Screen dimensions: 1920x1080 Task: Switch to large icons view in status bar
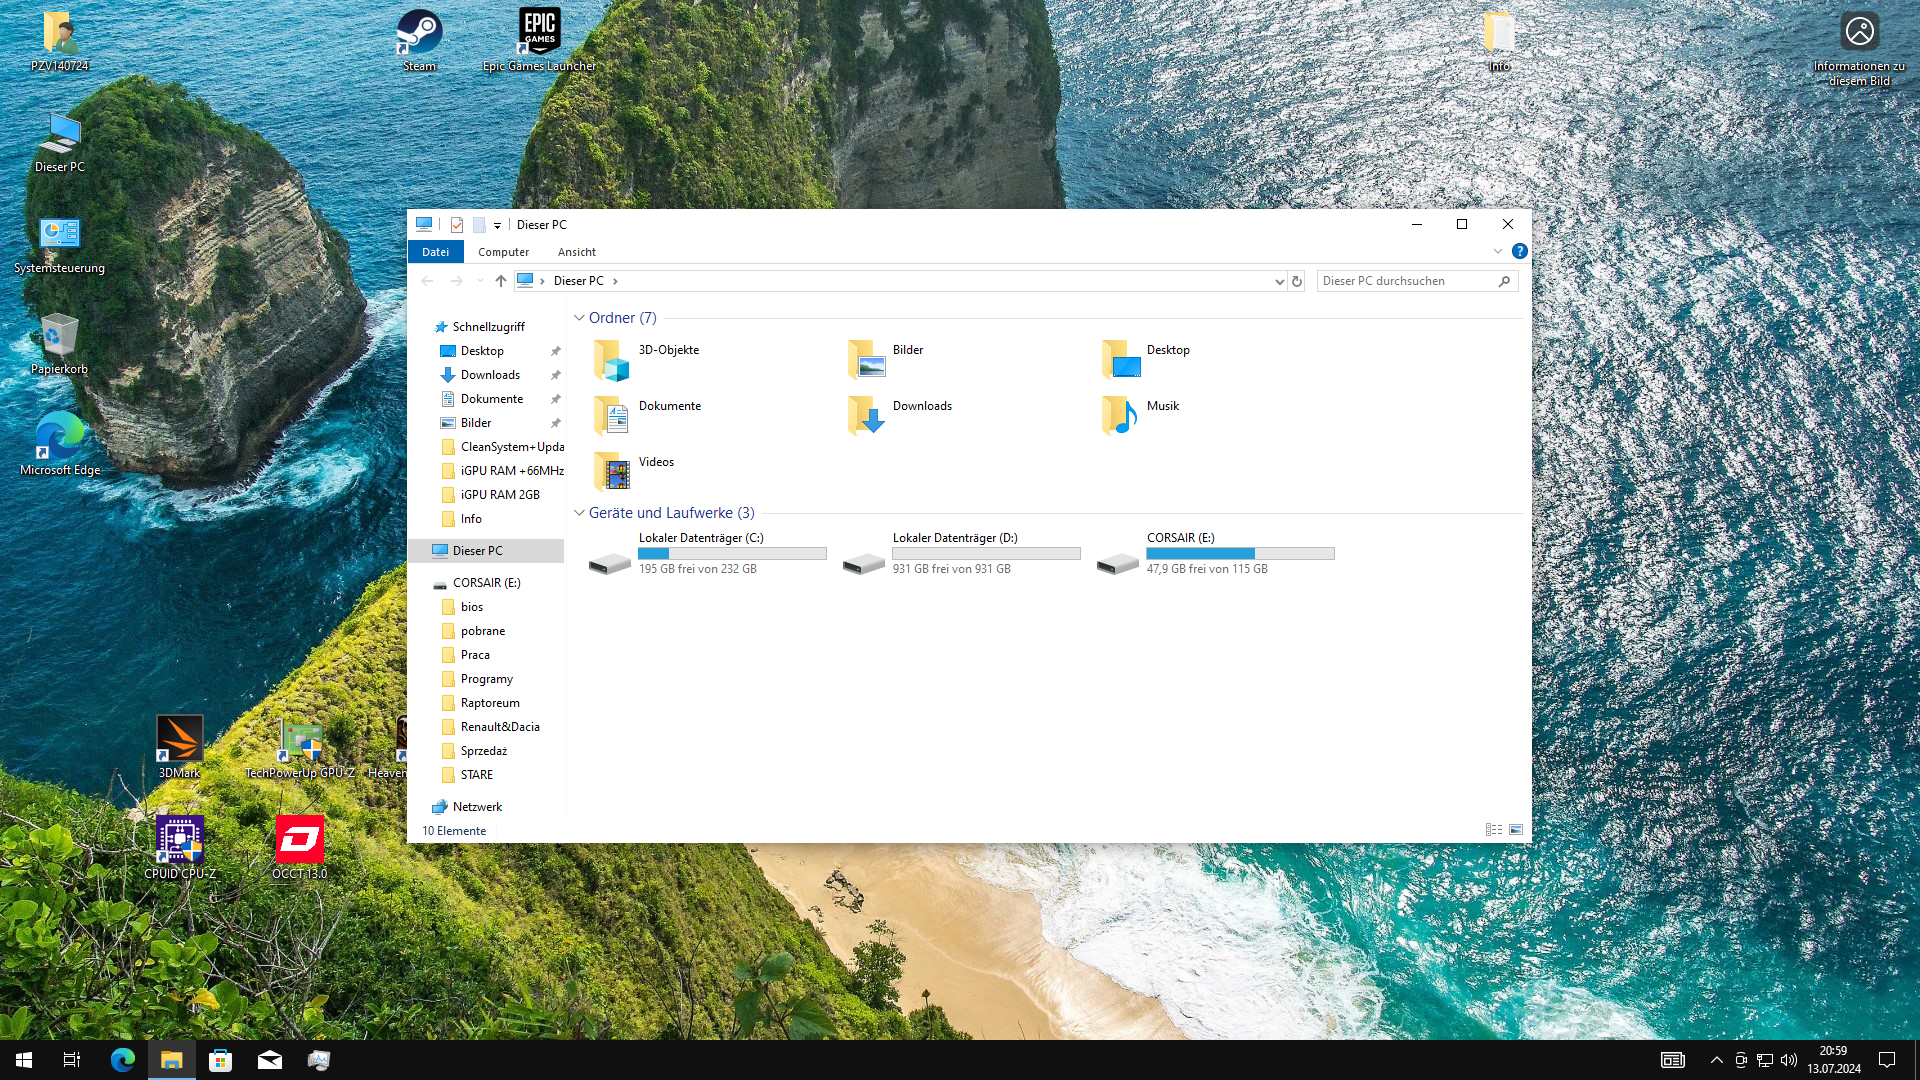coord(1516,830)
